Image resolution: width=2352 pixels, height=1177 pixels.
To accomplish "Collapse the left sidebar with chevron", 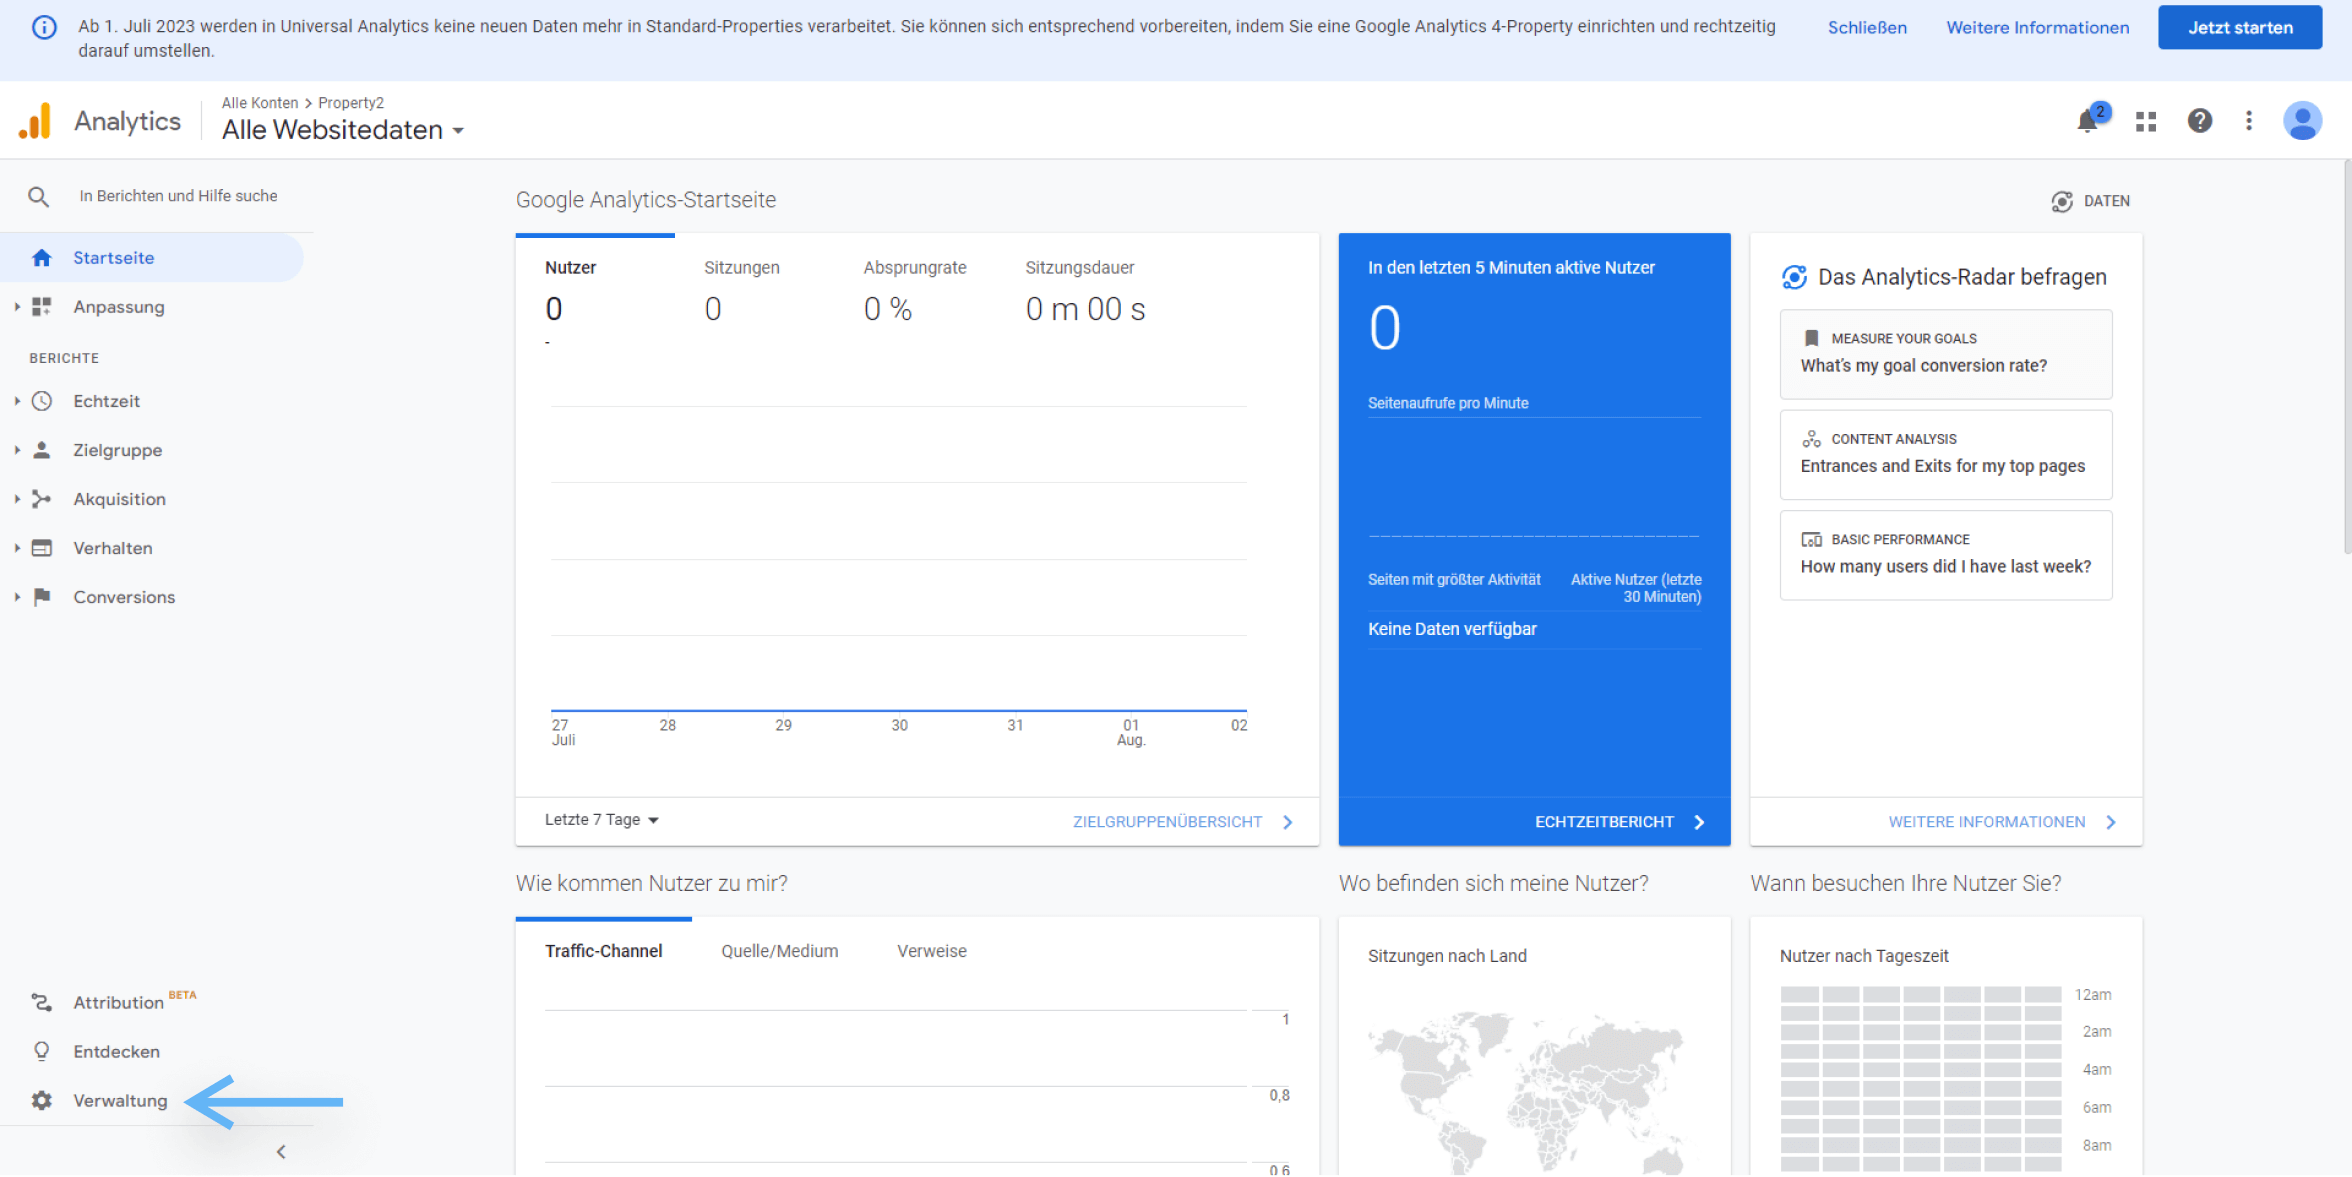I will [281, 1152].
